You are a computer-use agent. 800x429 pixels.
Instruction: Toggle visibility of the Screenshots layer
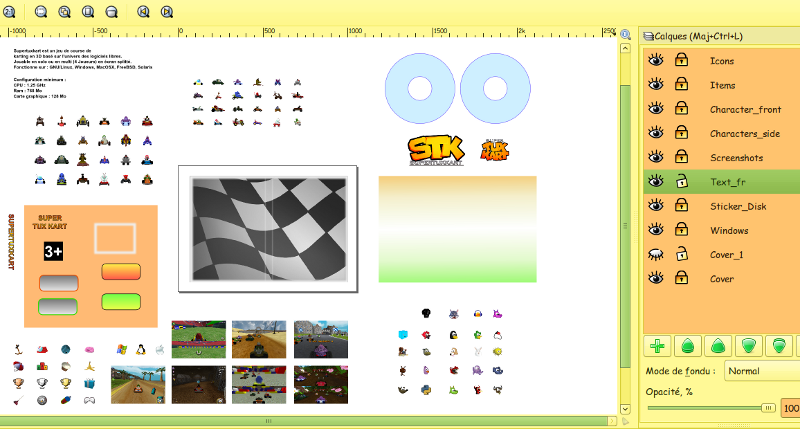[656, 157]
